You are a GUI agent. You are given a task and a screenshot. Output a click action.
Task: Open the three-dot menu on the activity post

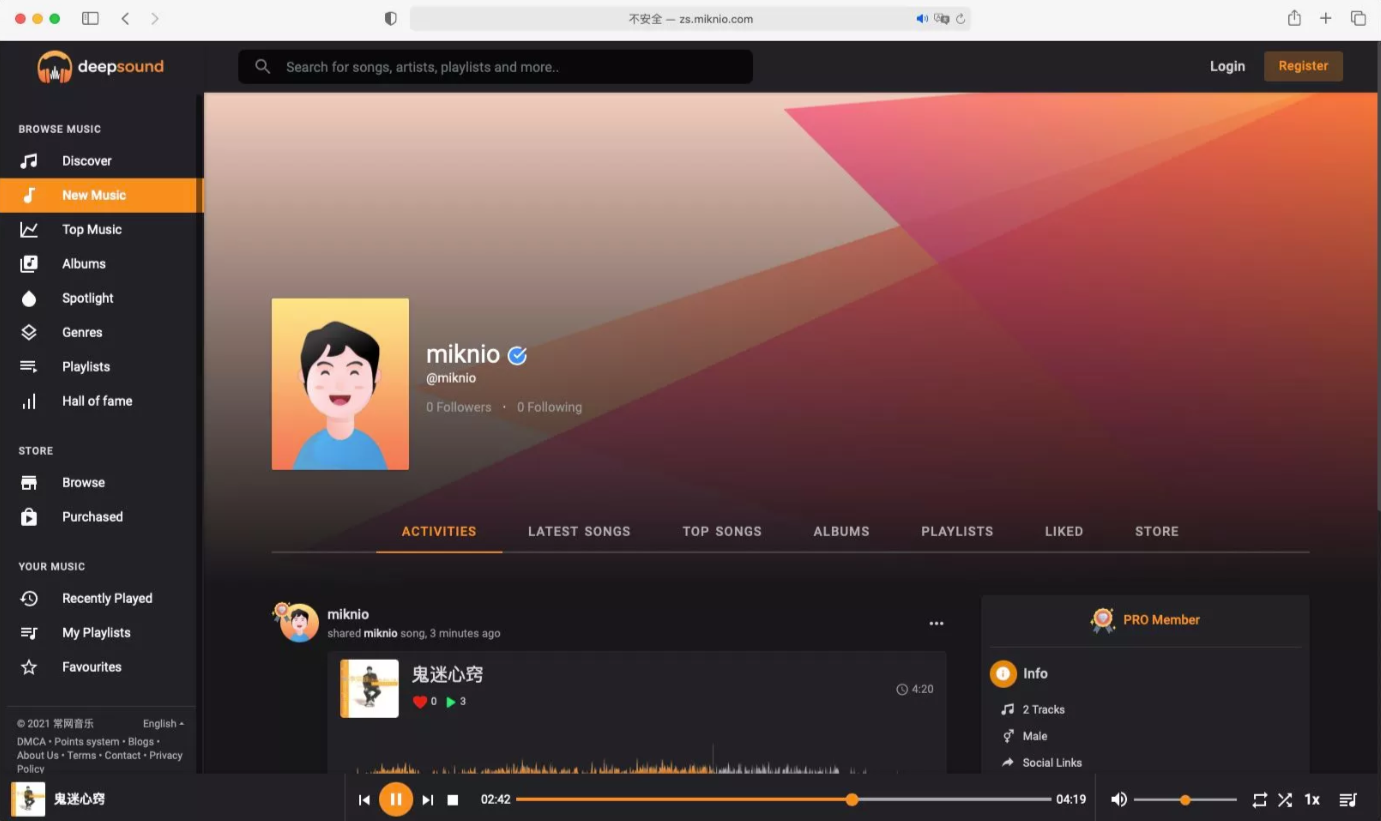[936, 623]
